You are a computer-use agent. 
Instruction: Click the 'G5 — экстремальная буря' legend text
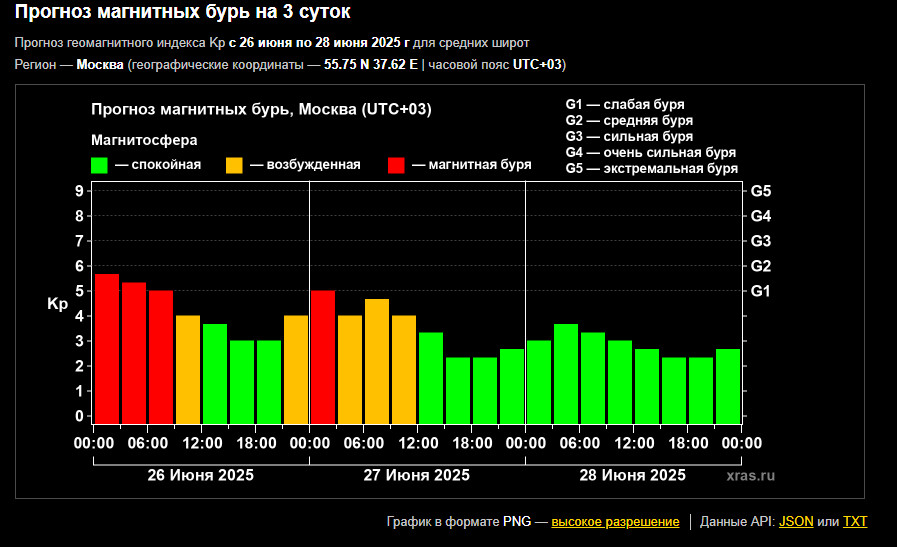(x=651, y=169)
